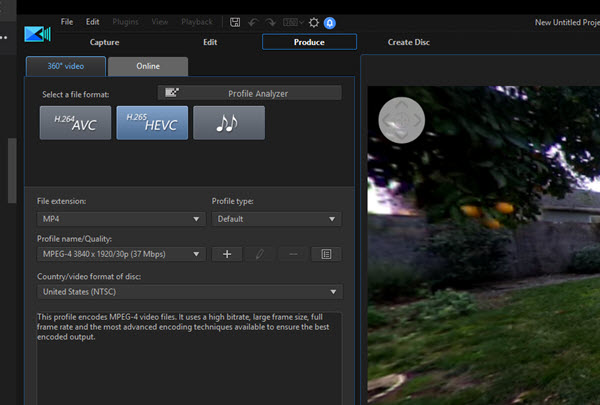
Task: Go to the Create Disc module
Action: coord(409,42)
